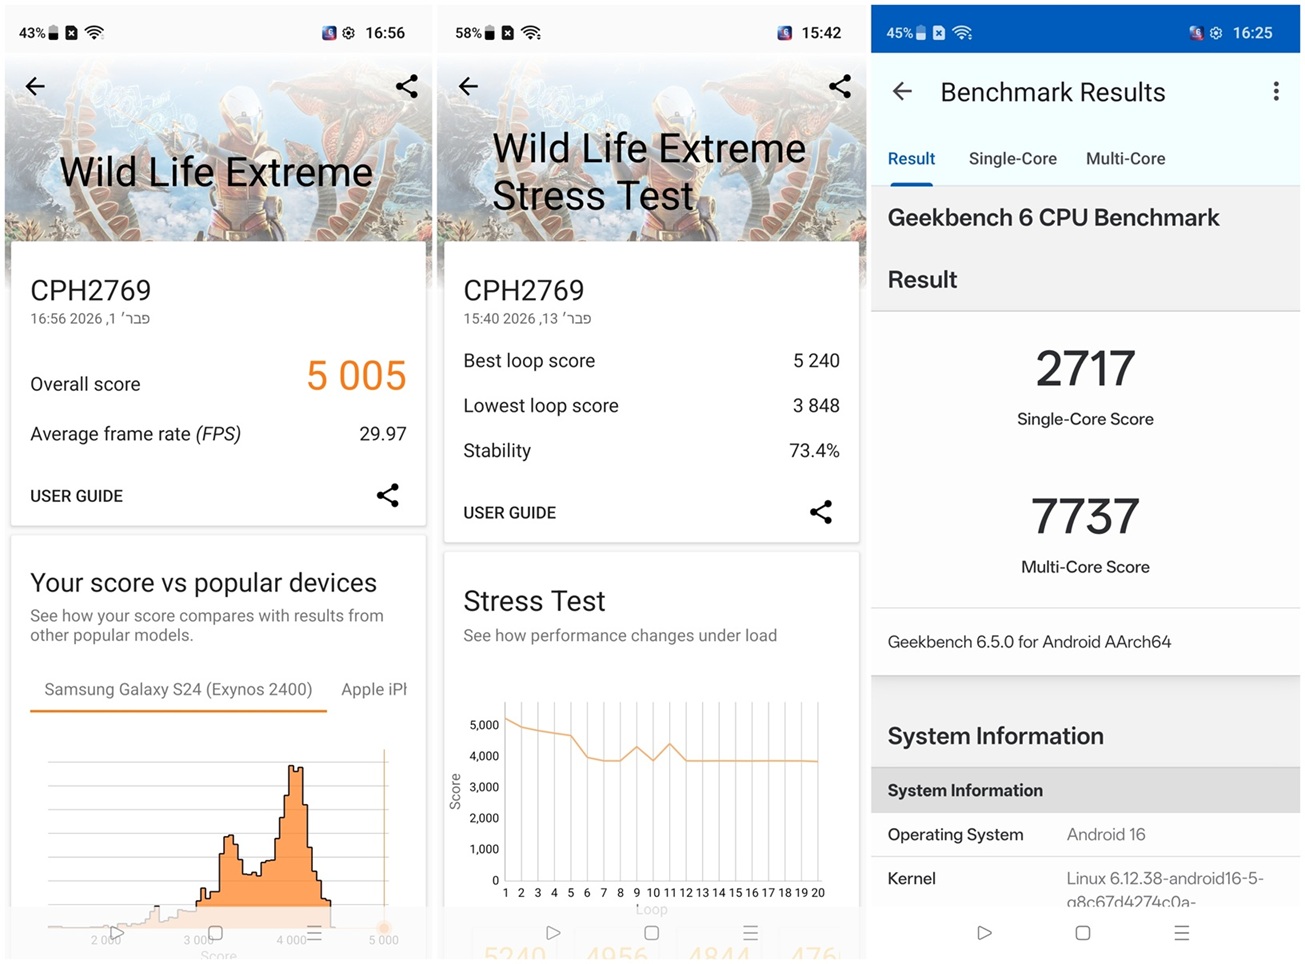Tap the Wi-Fi icon in the 16:25 status bar
The width and height of the screenshot is (1305, 964).
click(962, 33)
